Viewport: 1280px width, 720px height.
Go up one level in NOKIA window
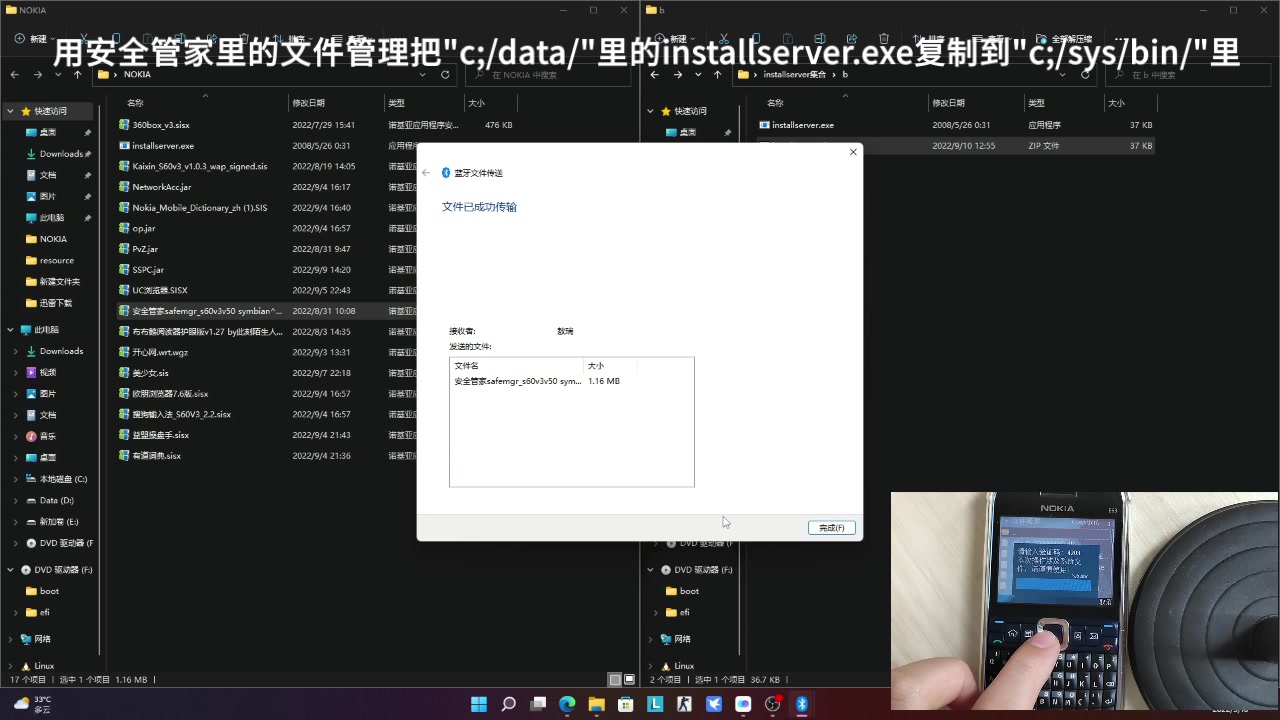point(78,74)
